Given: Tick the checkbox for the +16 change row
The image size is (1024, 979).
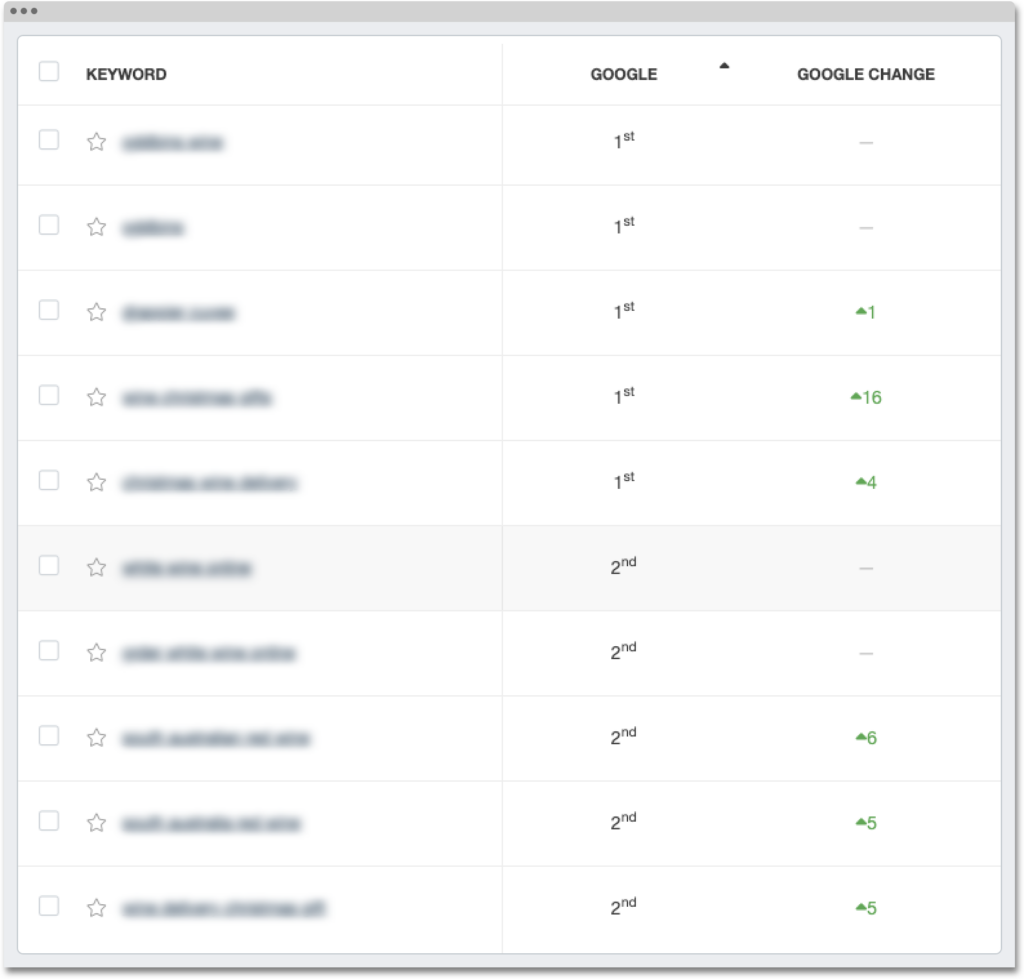Looking at the screenshot, I should tap(48, 395).
